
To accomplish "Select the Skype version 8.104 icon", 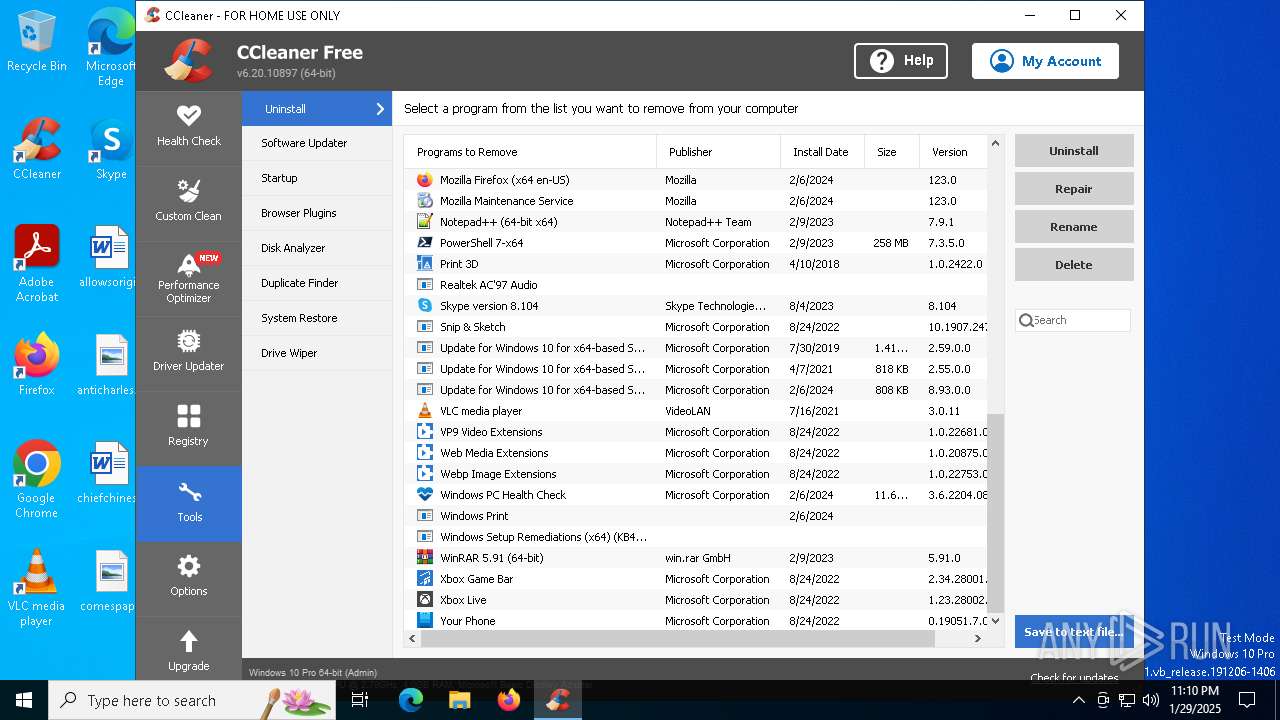I will tap(424, 306).
